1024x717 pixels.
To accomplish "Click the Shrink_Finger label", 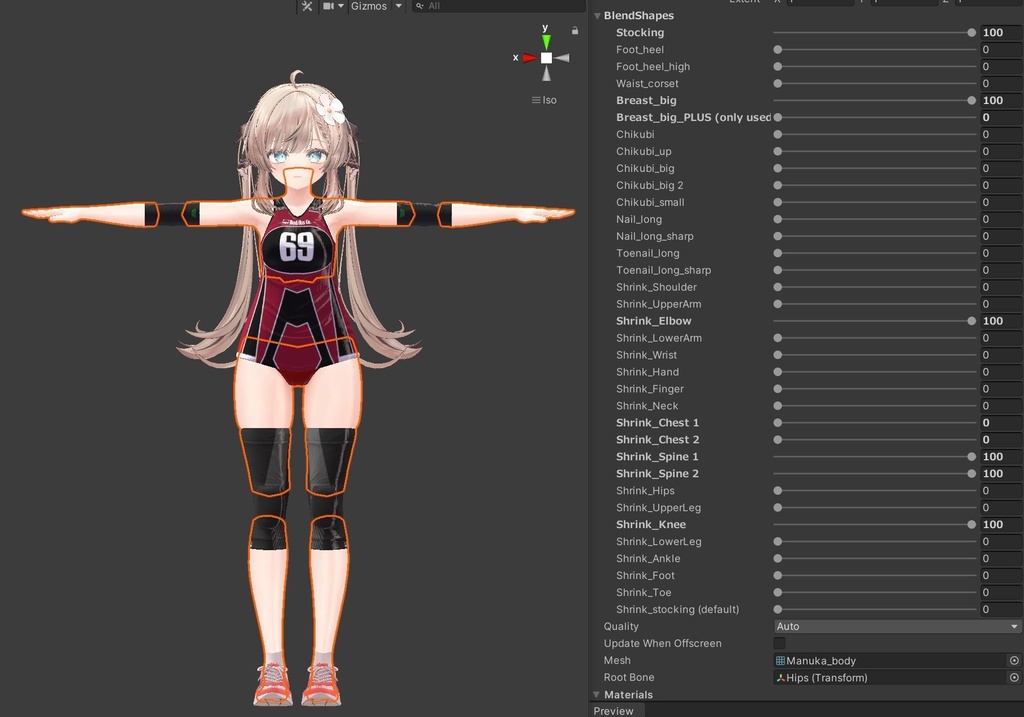I will pos(650,389).
